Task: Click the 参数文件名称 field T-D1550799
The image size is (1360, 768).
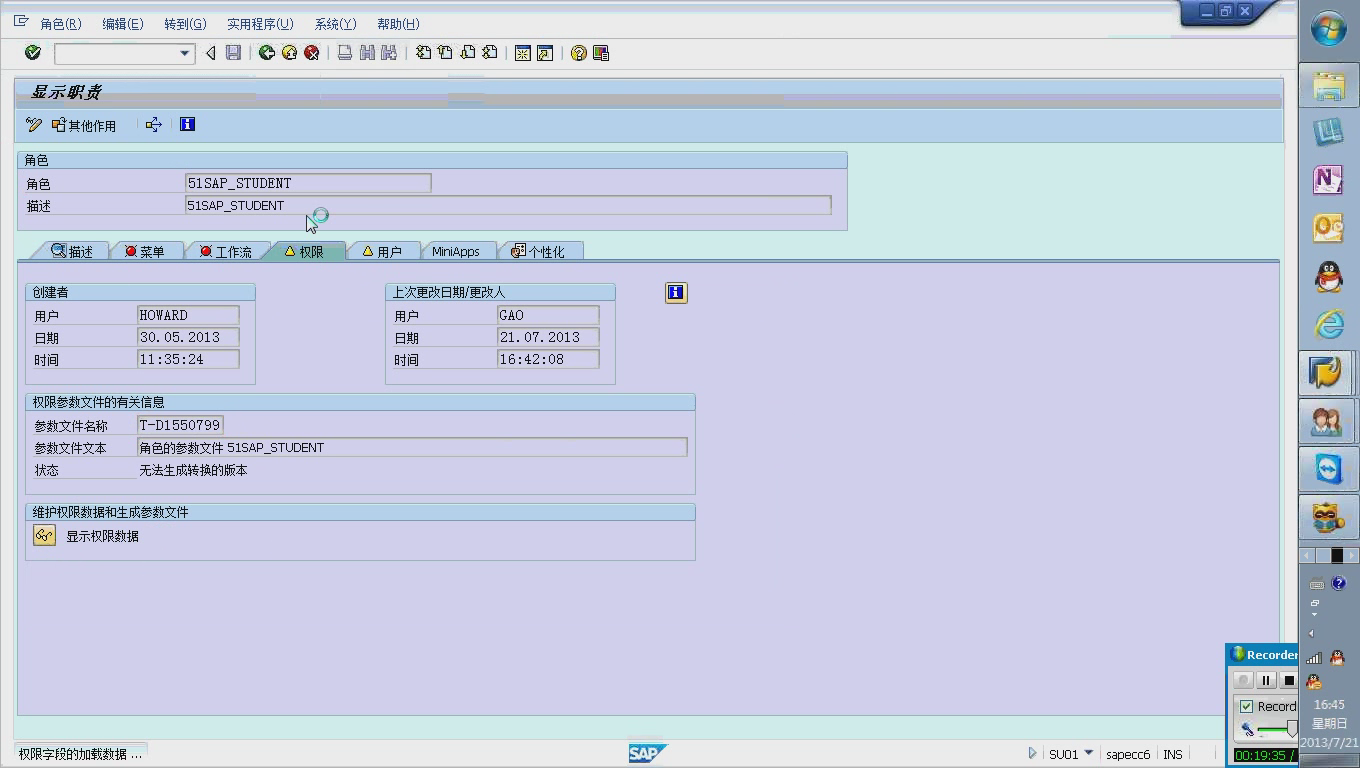Action: point(180,425)
